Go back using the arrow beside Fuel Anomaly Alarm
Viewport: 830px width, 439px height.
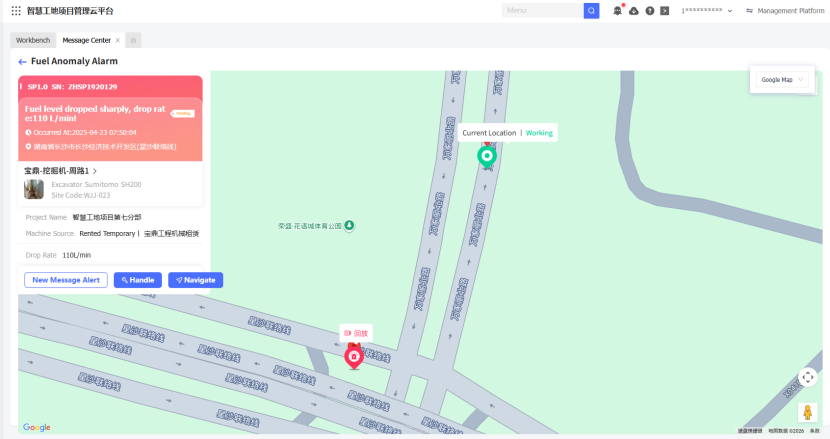tap(22, 61)
